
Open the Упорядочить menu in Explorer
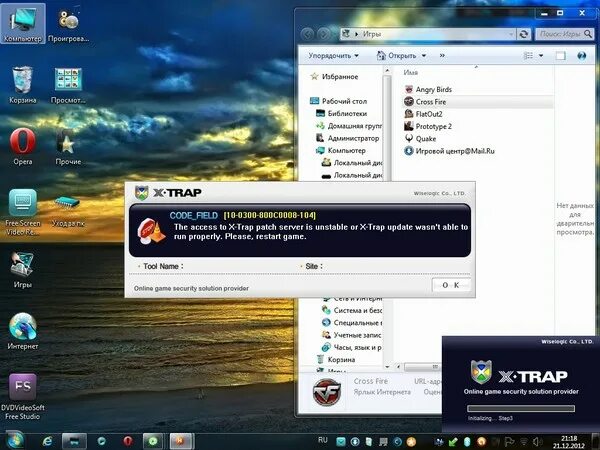click(x=334, y=55)
